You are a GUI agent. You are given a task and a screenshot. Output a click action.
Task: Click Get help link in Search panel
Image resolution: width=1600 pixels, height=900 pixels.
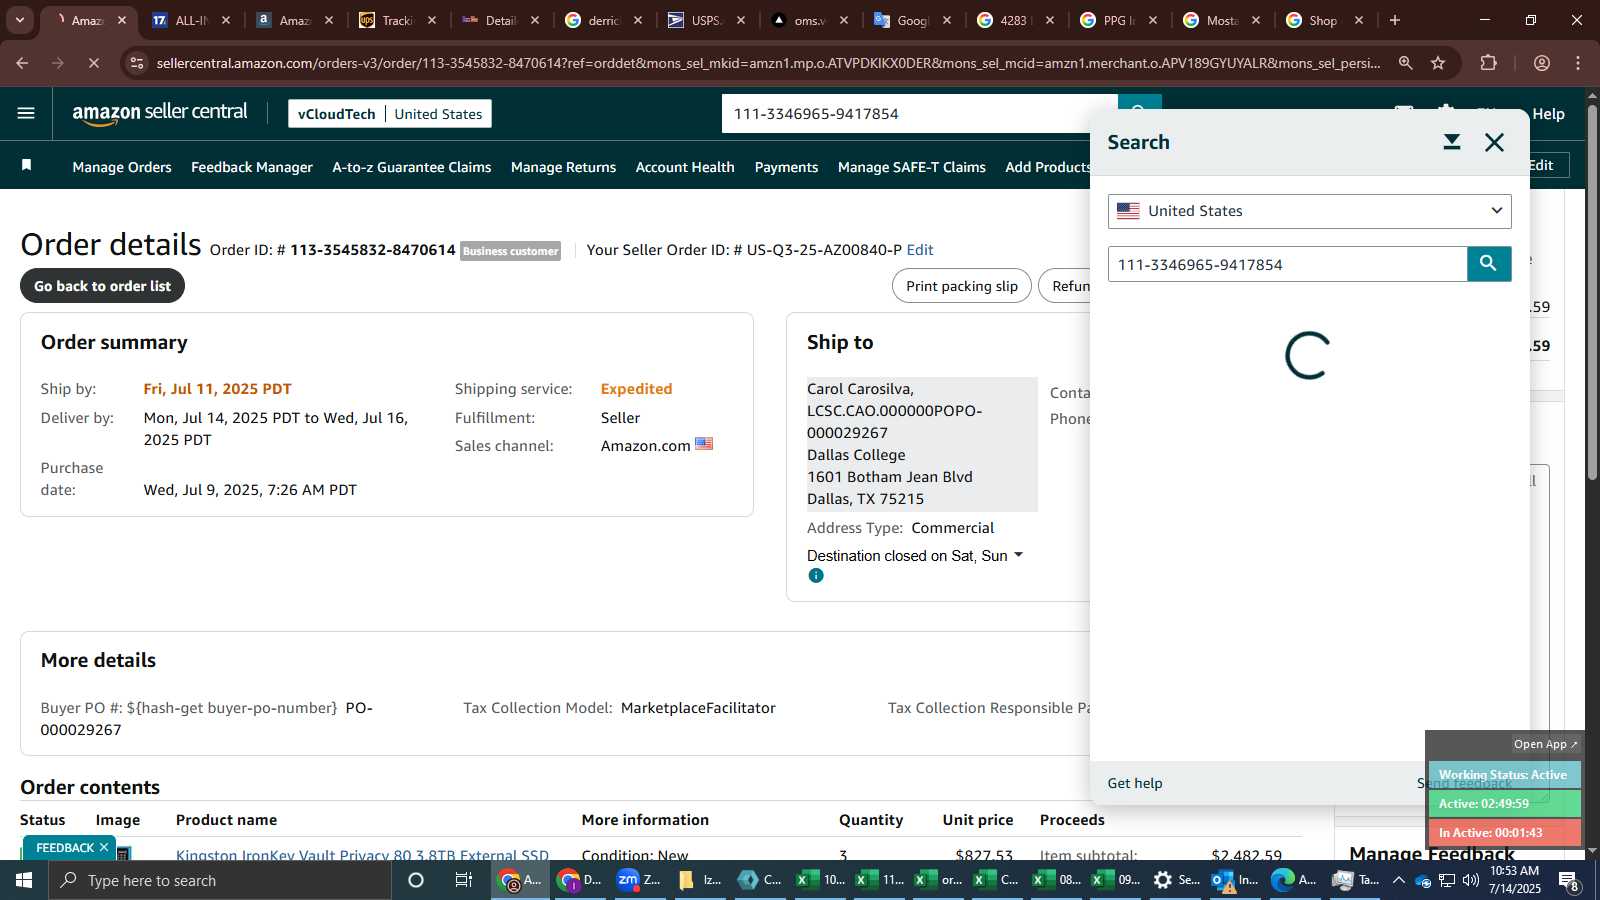(1135, 783)
